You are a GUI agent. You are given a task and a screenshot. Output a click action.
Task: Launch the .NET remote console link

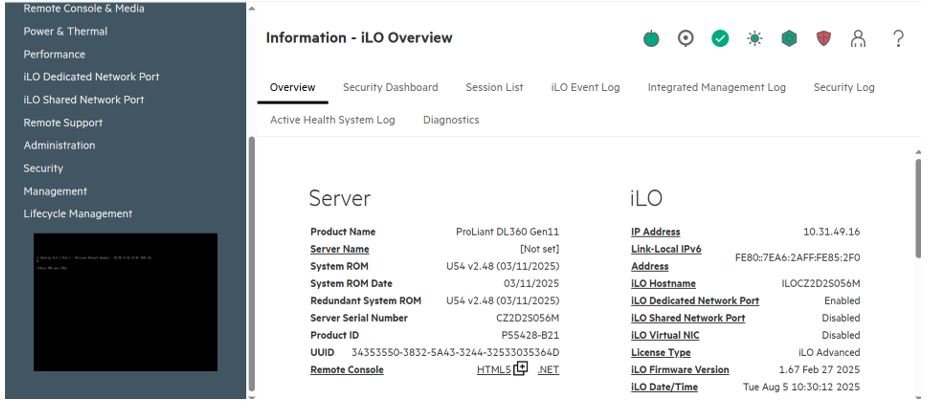tap(548, 370)
